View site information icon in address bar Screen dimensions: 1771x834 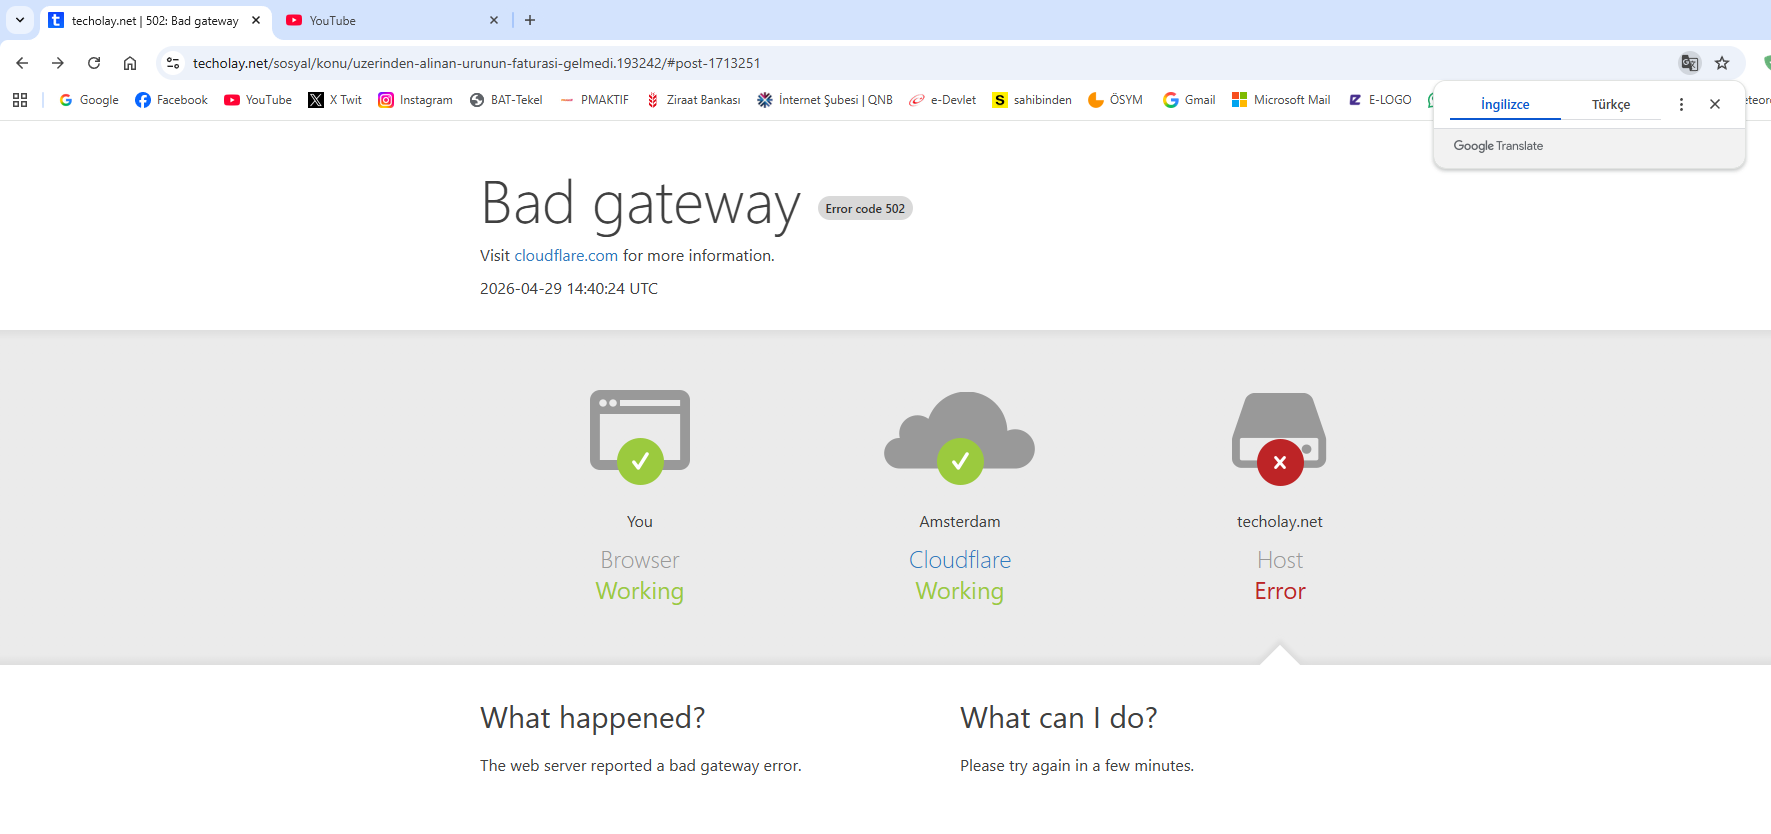(x=173, y=63)
